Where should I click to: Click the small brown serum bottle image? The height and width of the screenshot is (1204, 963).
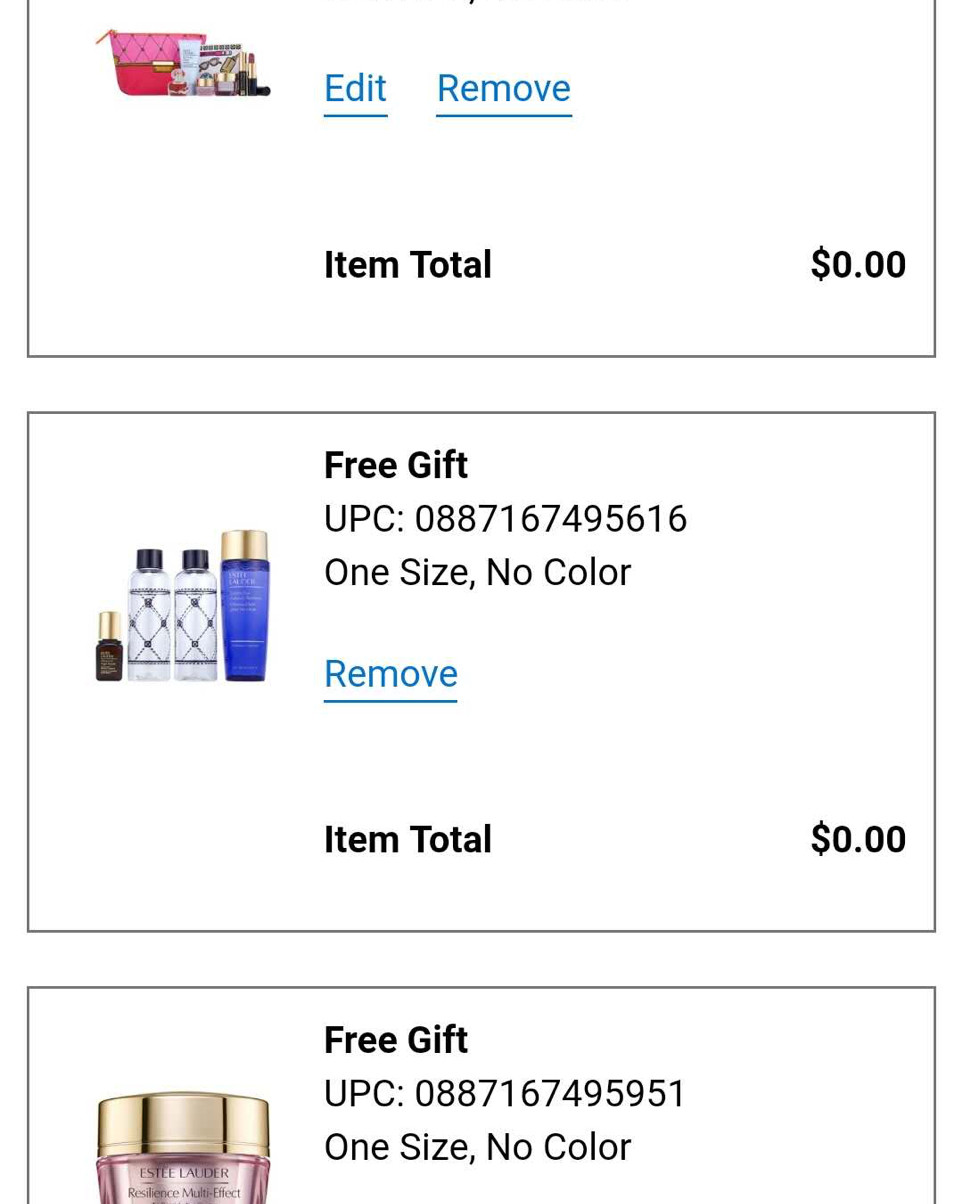coord(109,647)
